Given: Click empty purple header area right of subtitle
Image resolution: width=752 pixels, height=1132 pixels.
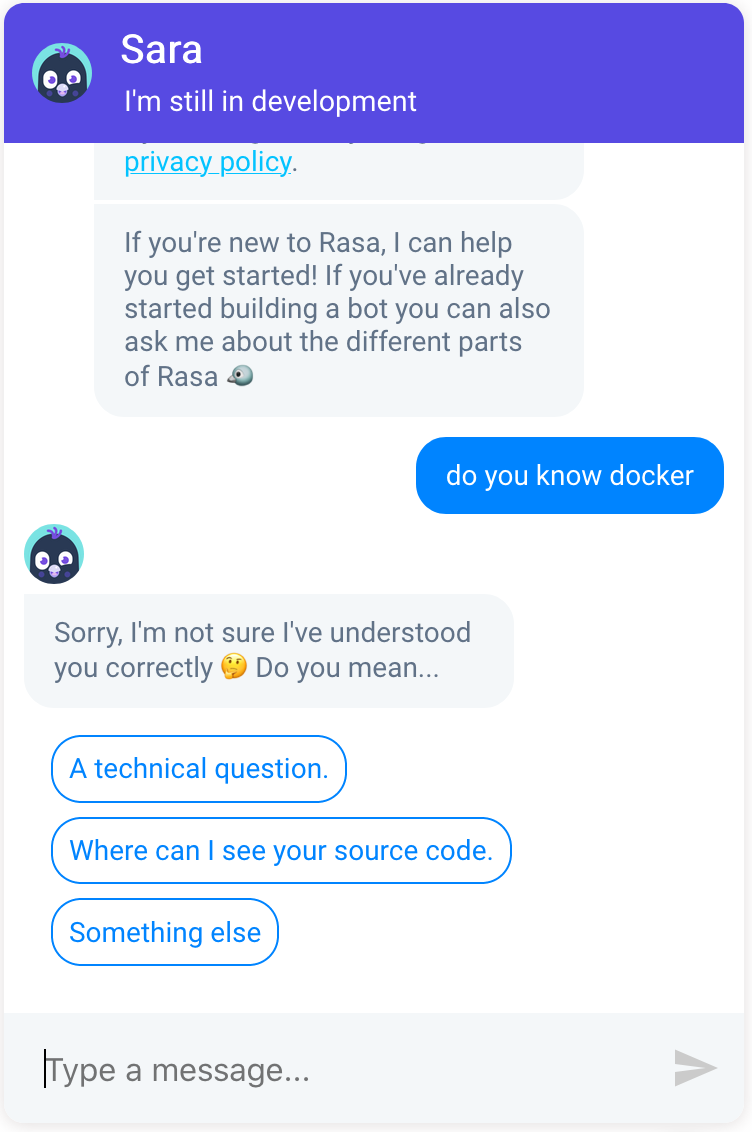Looking at the screenshot, I should pos(577,102).
